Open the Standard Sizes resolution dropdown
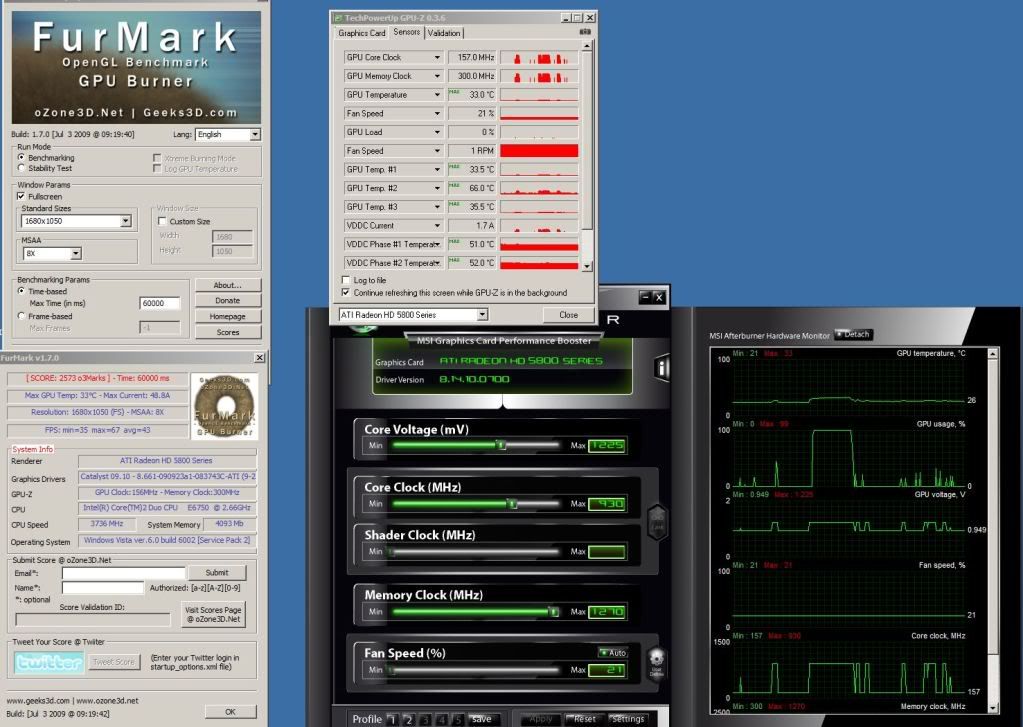 pyautogui.click(x=76, y=221)
